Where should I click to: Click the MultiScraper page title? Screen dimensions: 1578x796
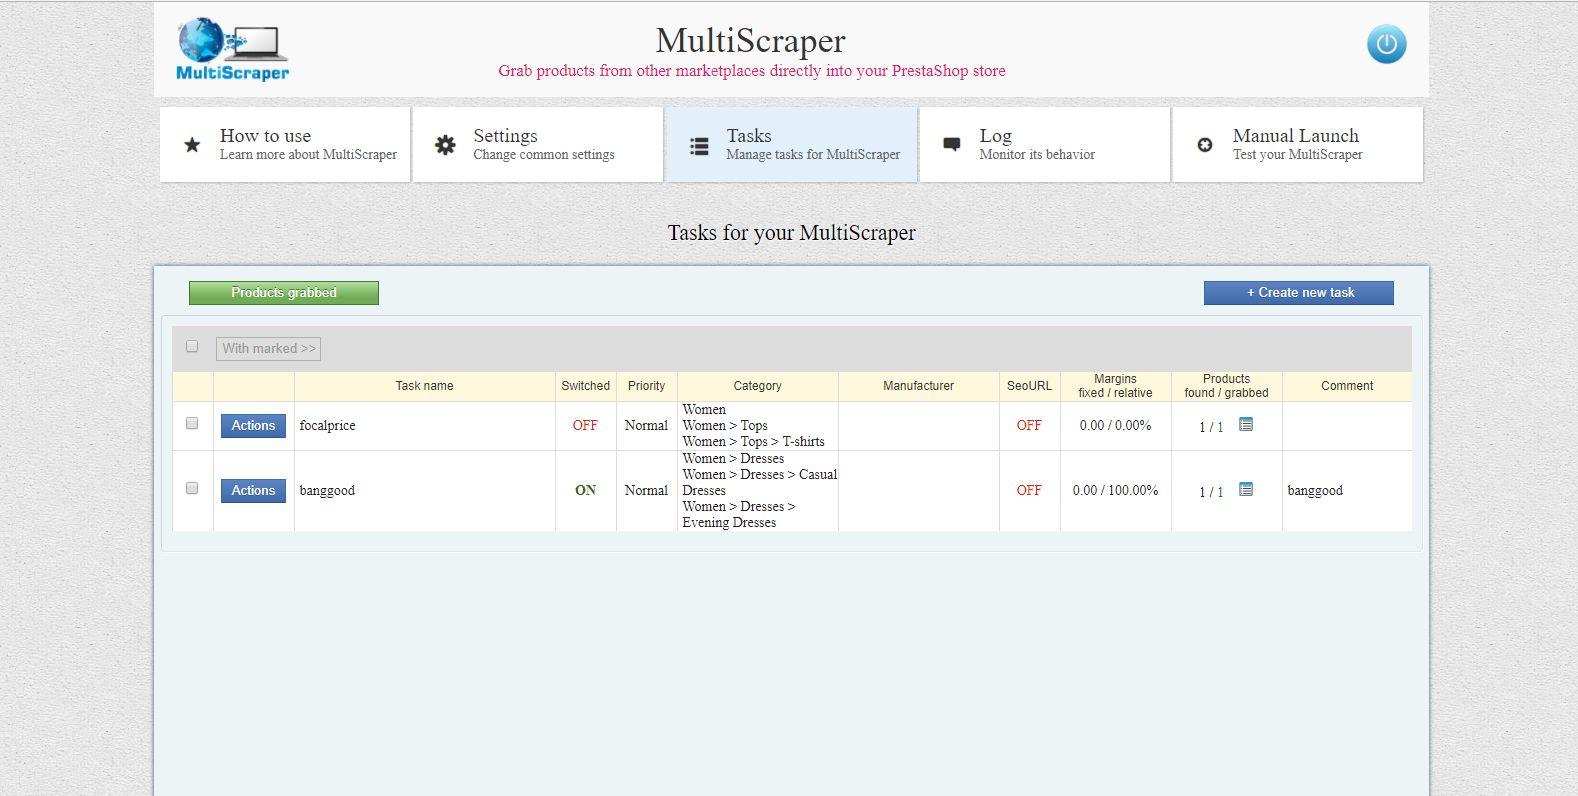(x=750, y=40)
